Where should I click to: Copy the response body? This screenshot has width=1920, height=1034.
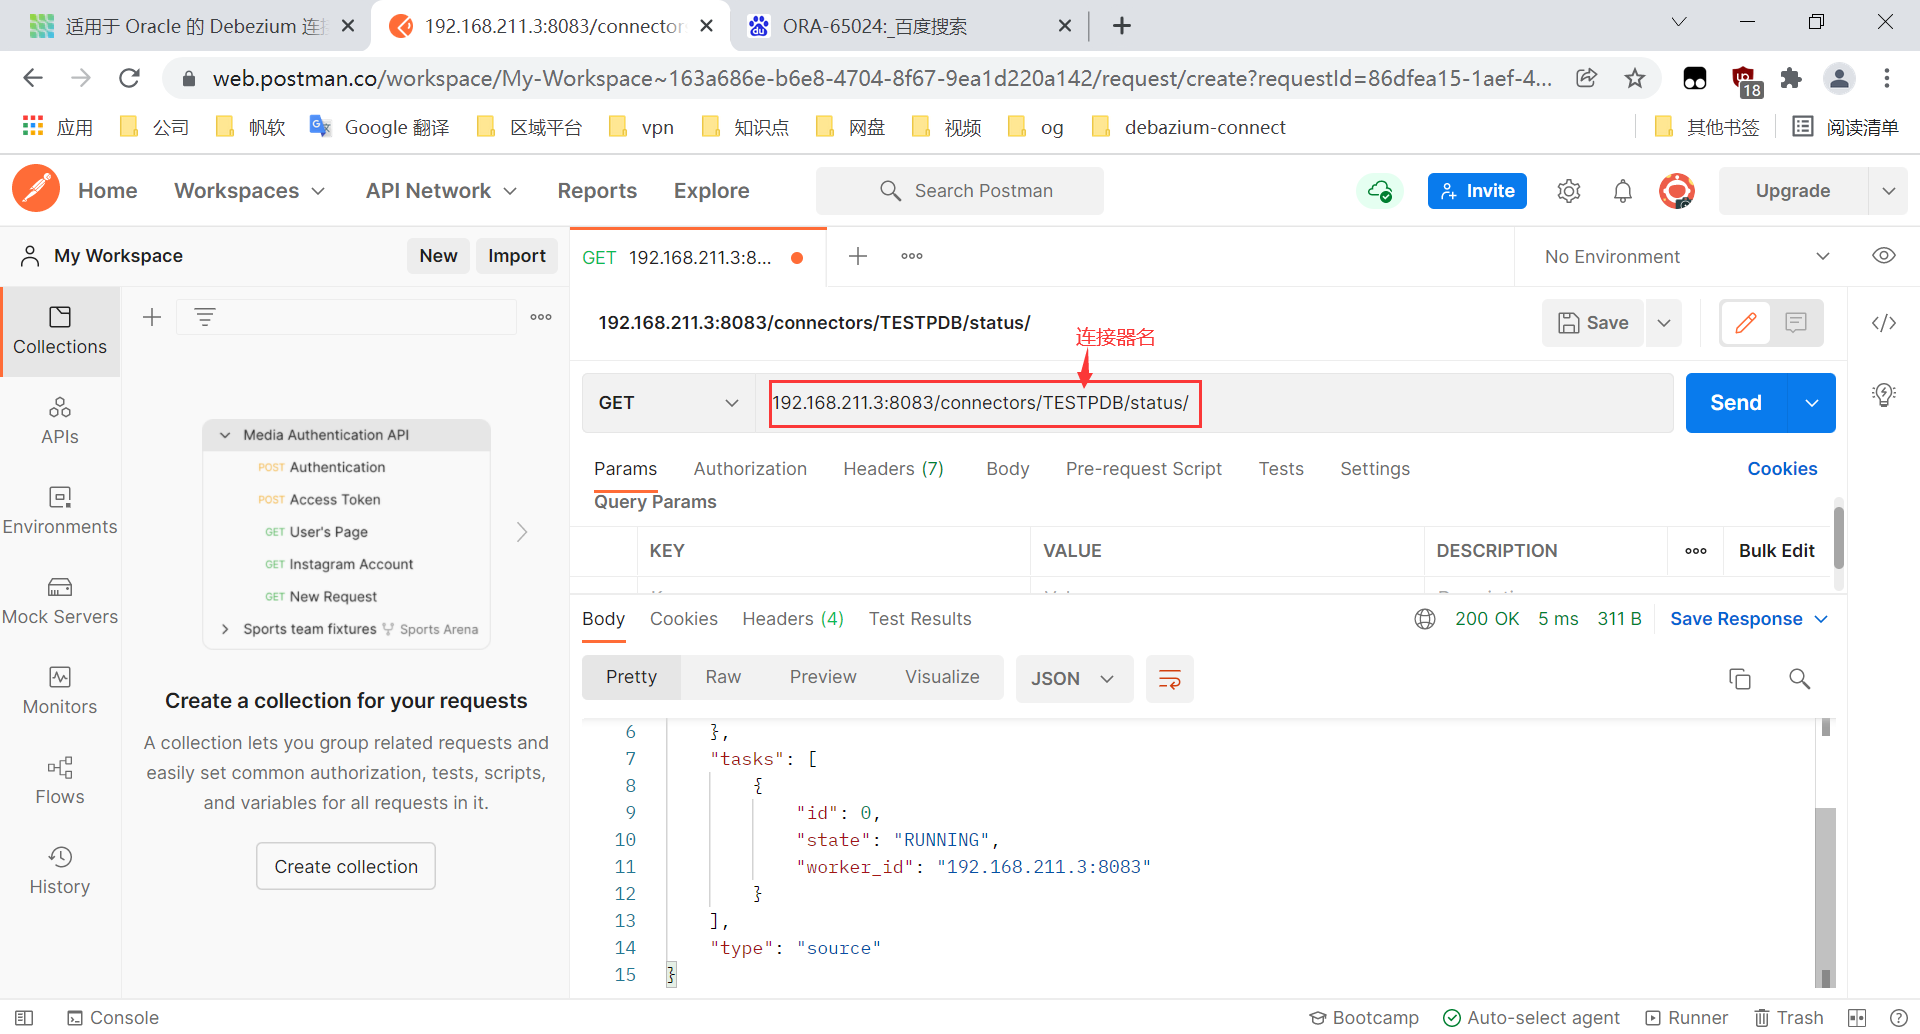[1740, 679]
